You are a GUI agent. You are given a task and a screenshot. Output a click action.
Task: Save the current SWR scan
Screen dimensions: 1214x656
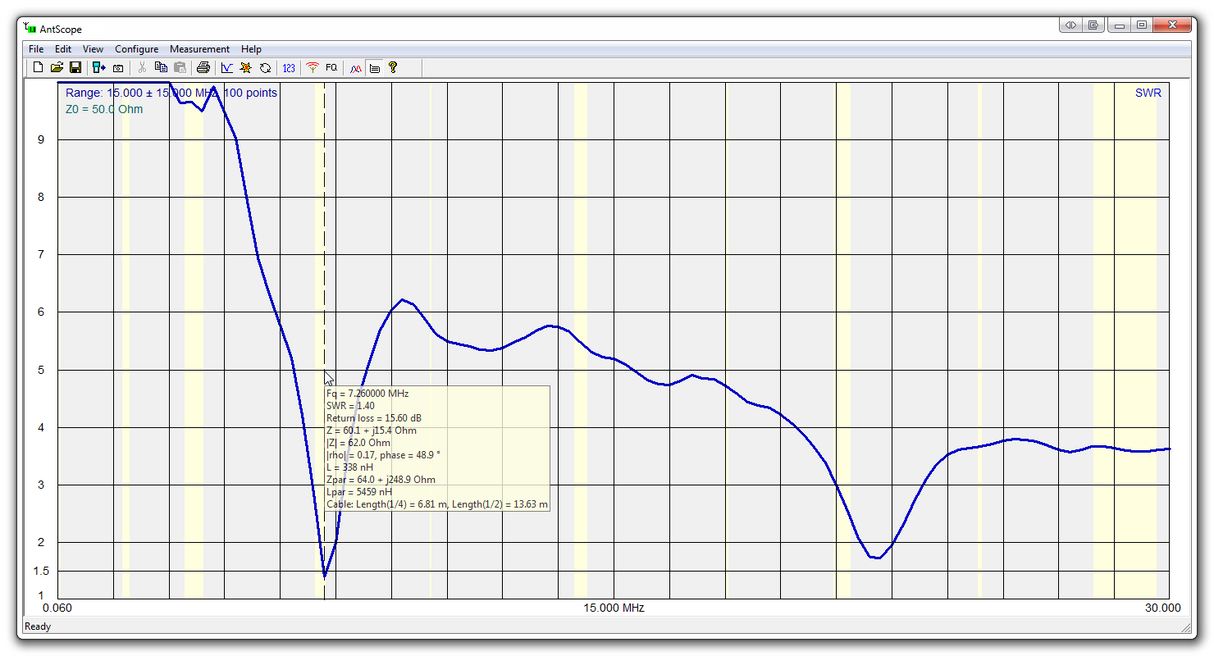[x=75, y=67]
